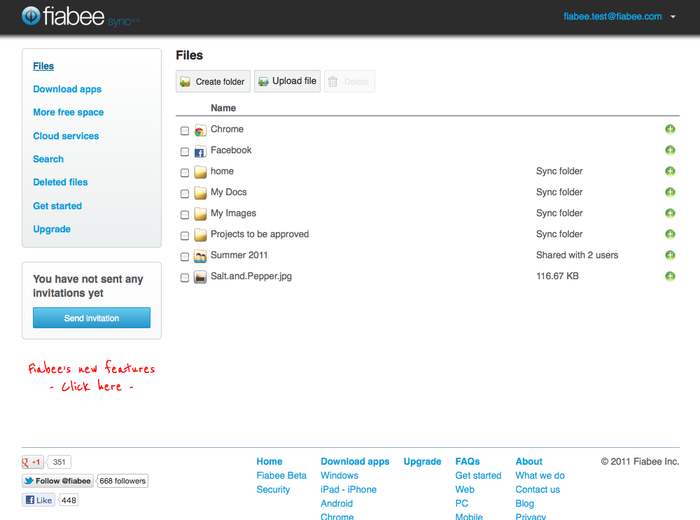Check the box next to Chrome
700x520 pixels.
coord(185,131)
